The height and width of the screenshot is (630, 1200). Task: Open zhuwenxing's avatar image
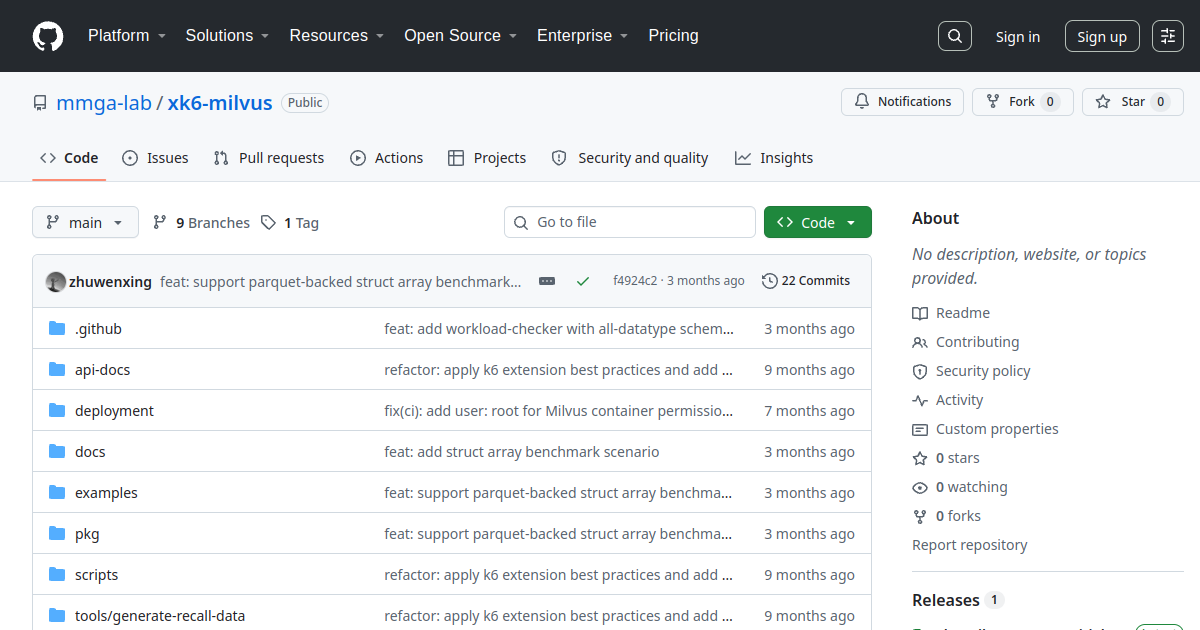click(x=56, y=282)
